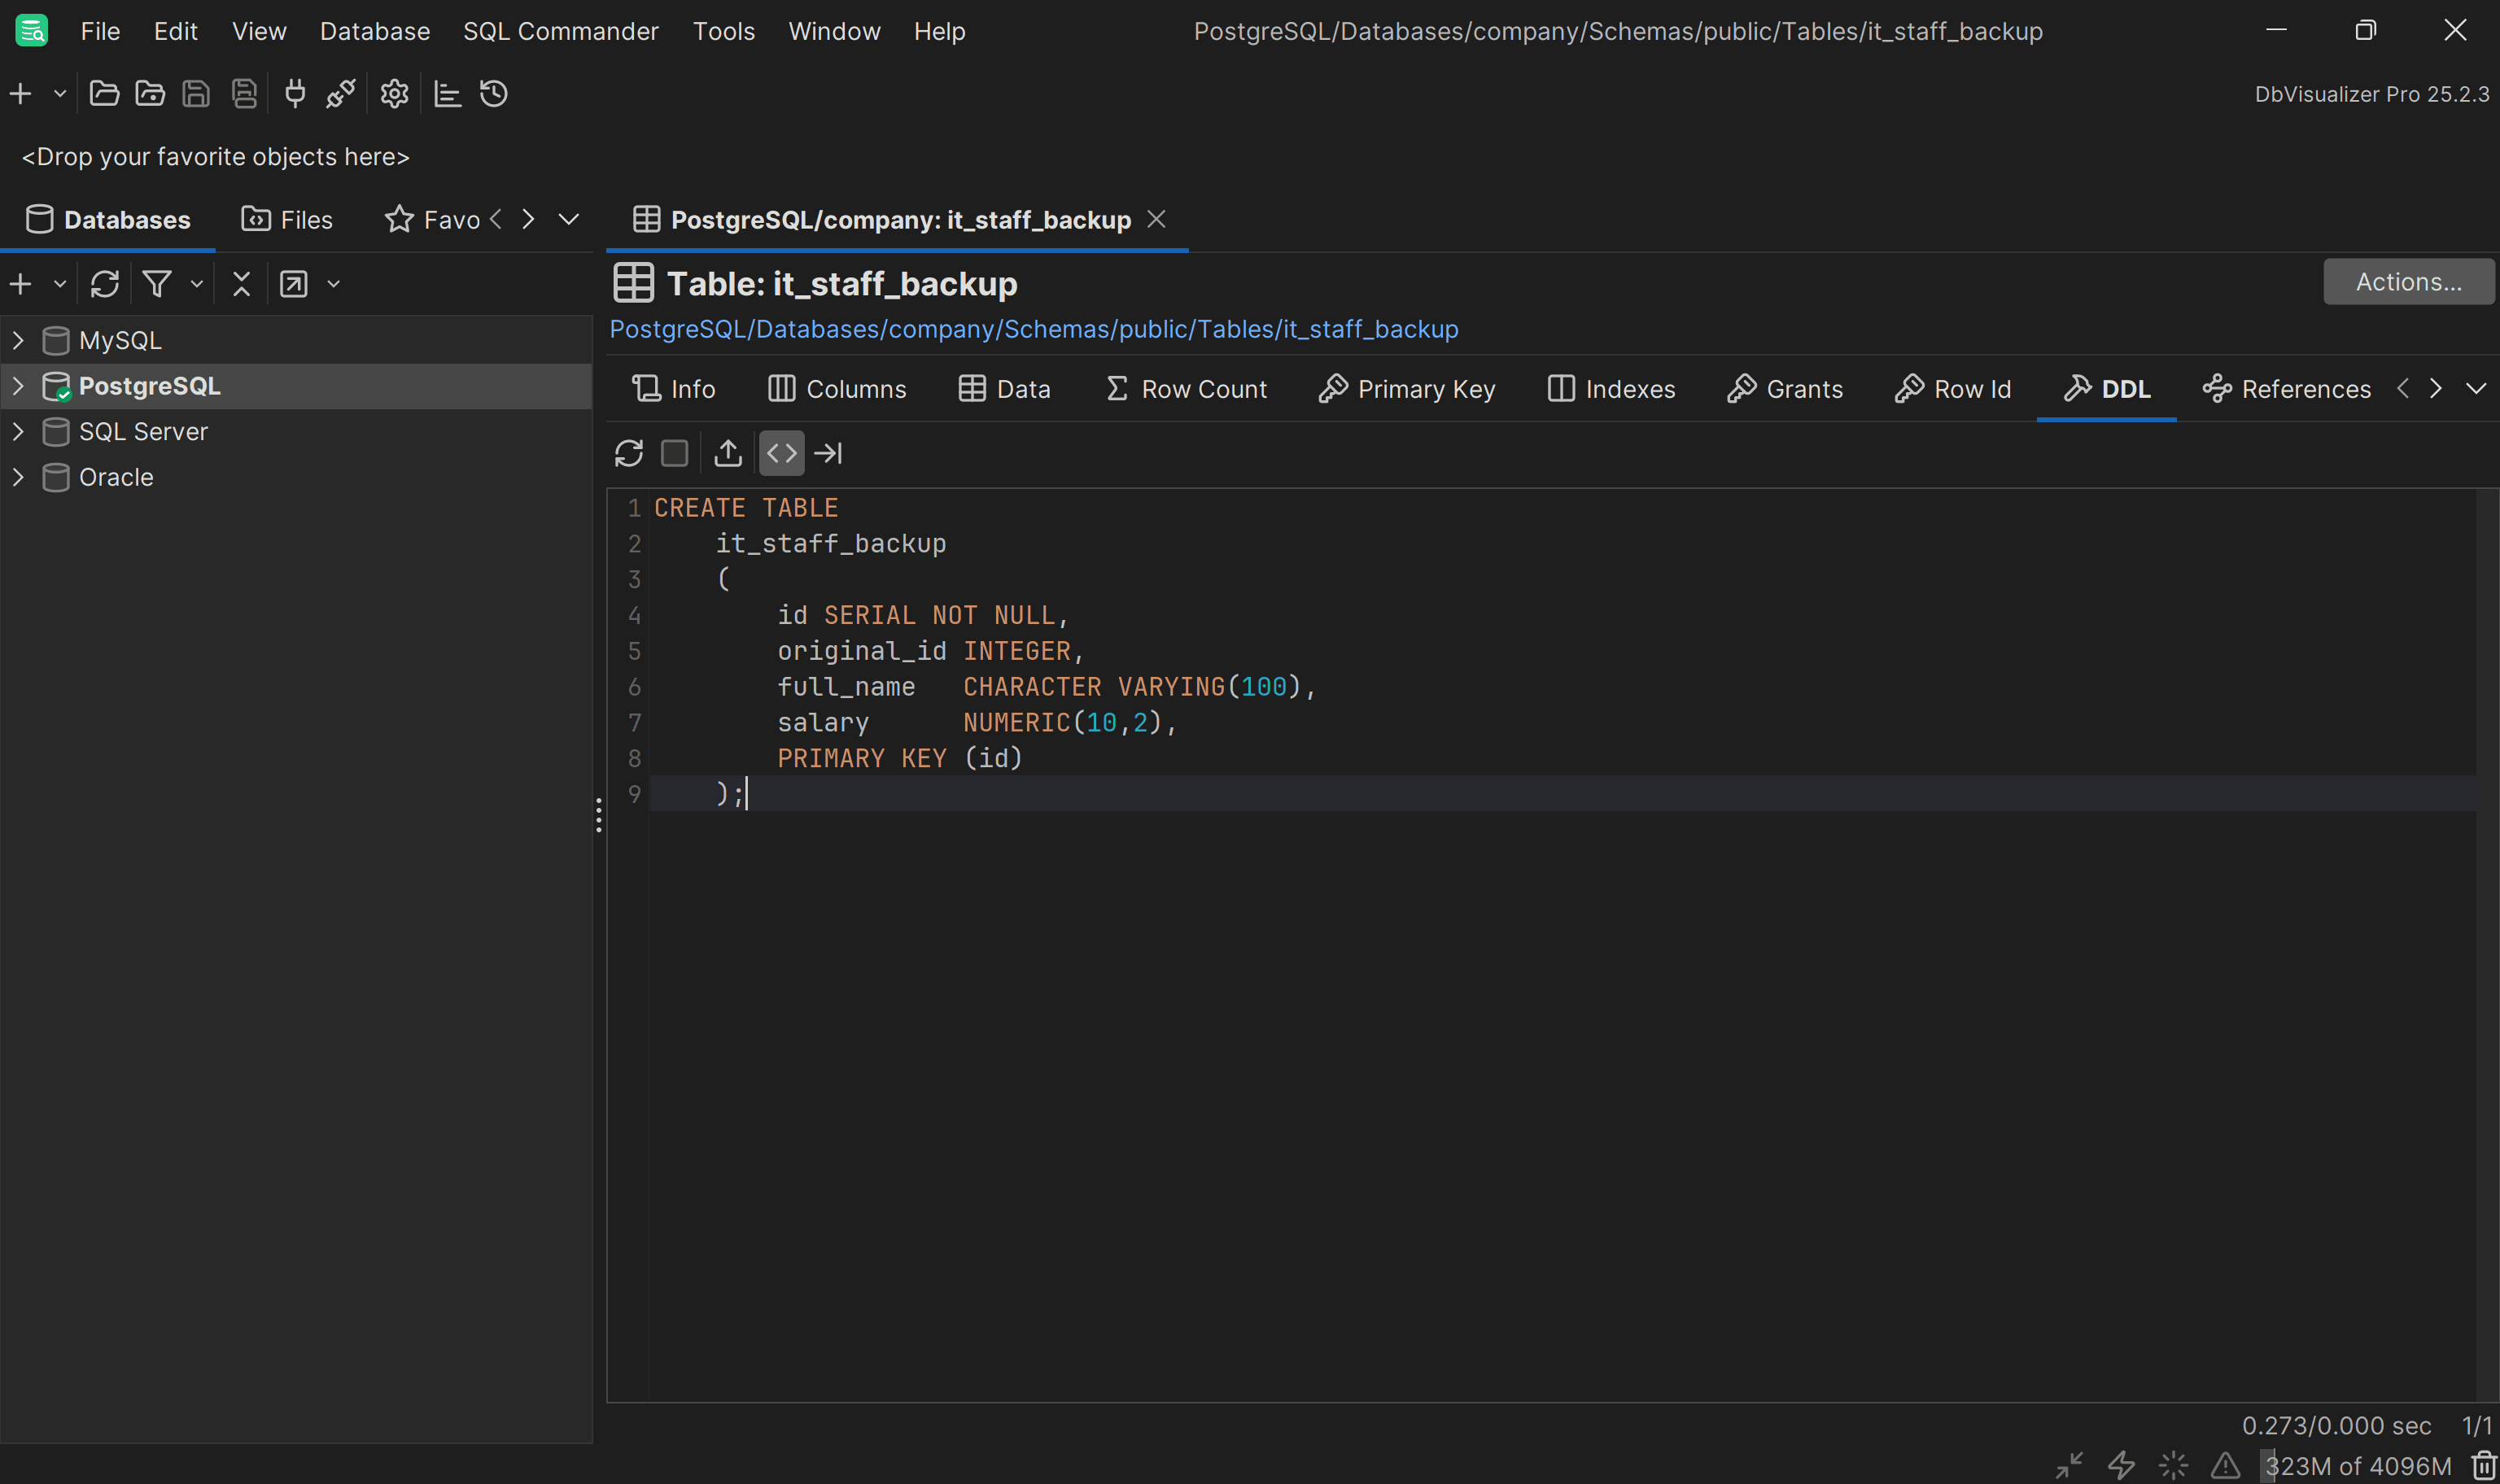
Task: Switch to the Files tab
Action: click(287, 219)
